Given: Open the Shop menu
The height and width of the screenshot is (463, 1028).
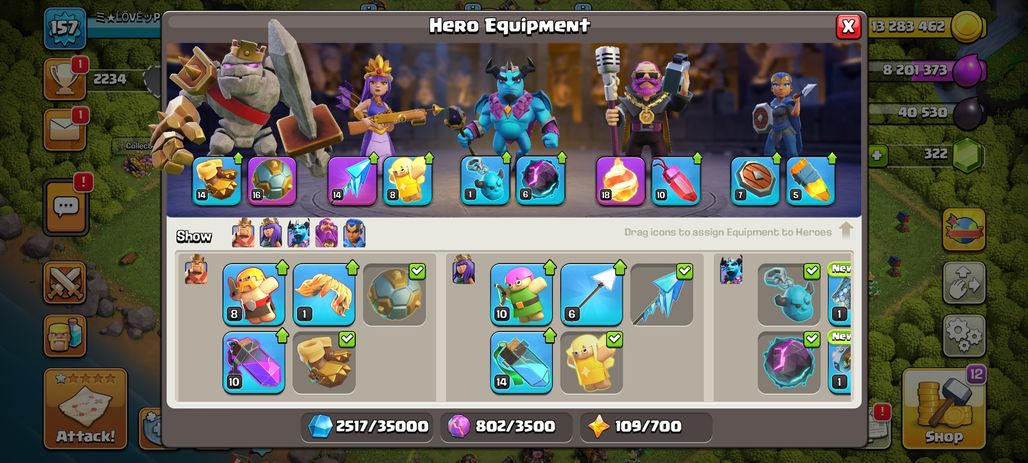Looking at the screenshot, I should tap(943, 409).
